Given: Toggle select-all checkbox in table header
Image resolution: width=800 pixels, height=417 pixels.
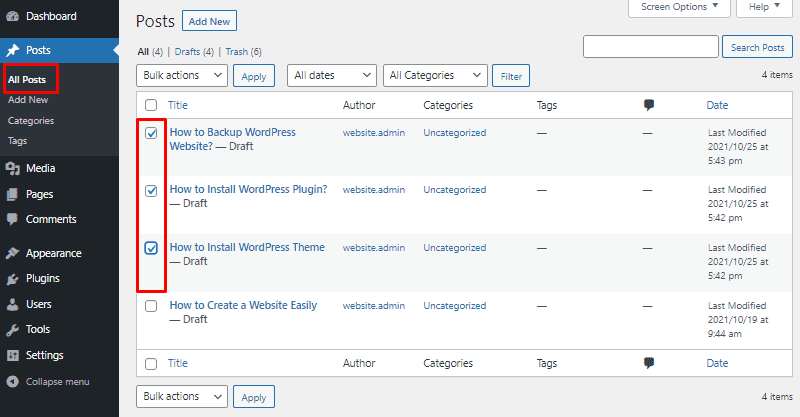Looking at the screenshot, I should pyautogui.click(x=151, y=105).
